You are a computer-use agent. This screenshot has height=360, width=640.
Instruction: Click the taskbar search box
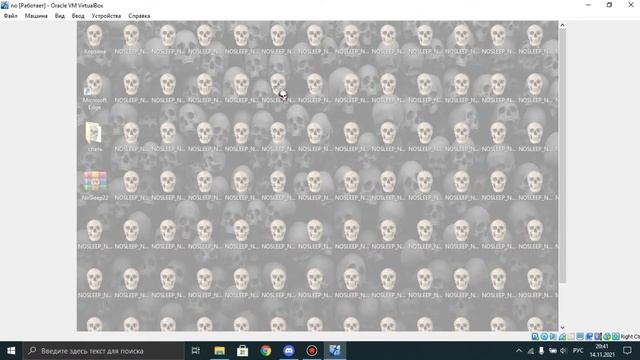[x=103, y=351]
